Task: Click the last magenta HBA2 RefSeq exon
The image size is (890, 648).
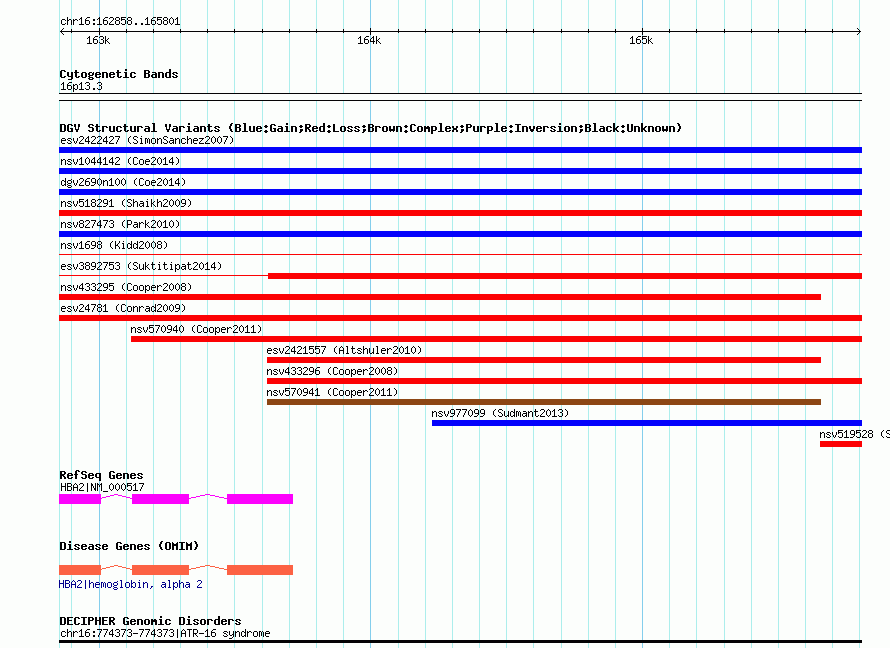Action: tap(260, 499)
